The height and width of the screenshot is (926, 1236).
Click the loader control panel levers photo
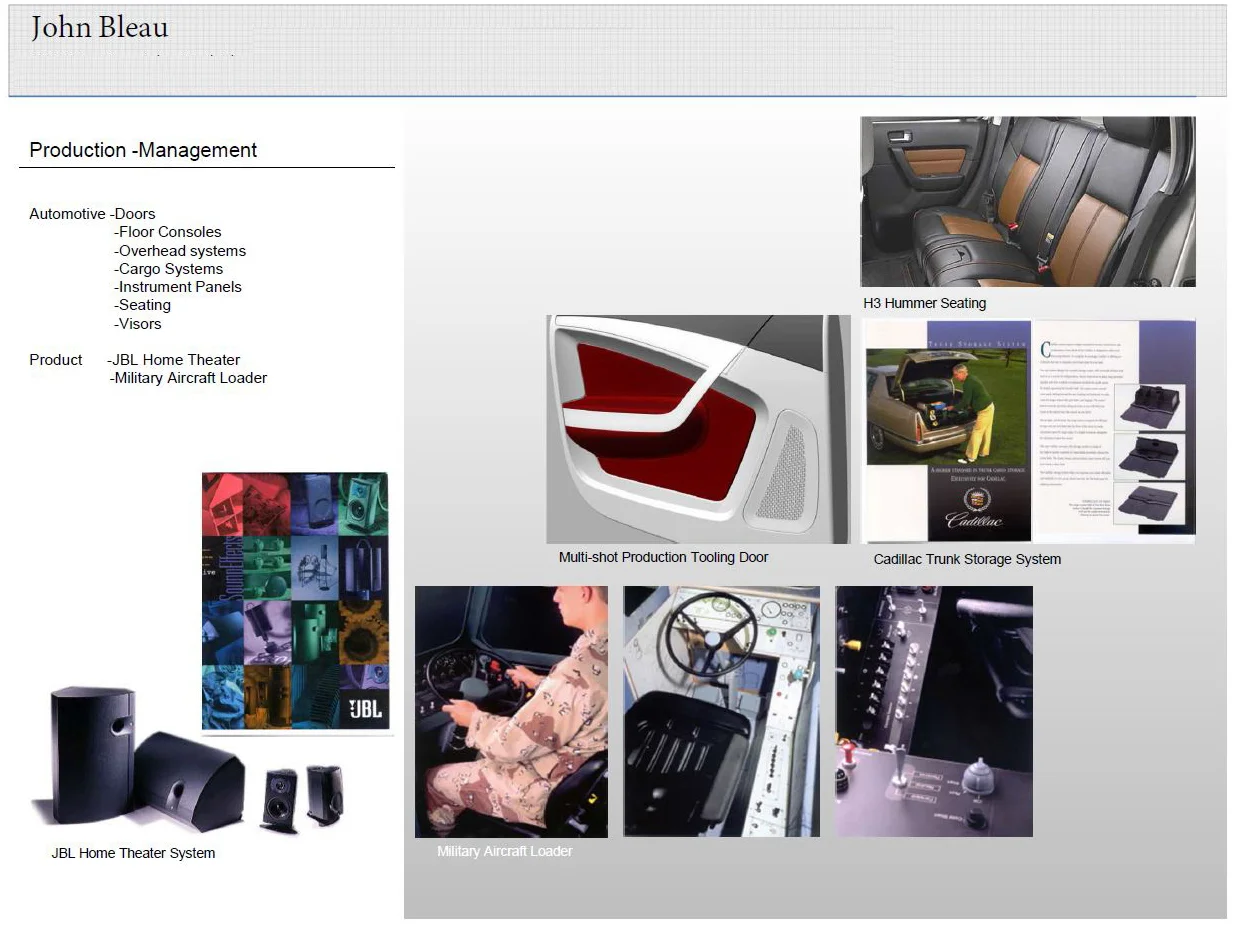tap(934, 711)
